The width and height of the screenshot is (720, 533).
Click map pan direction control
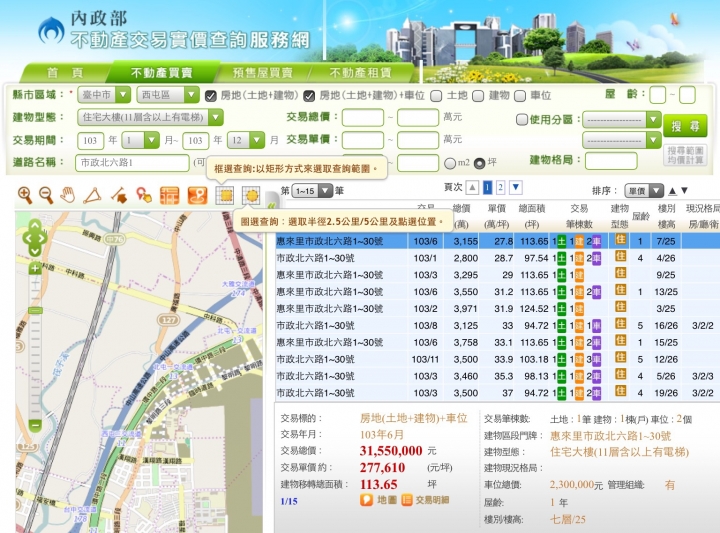pyautogui.click(x=35, y=238)
